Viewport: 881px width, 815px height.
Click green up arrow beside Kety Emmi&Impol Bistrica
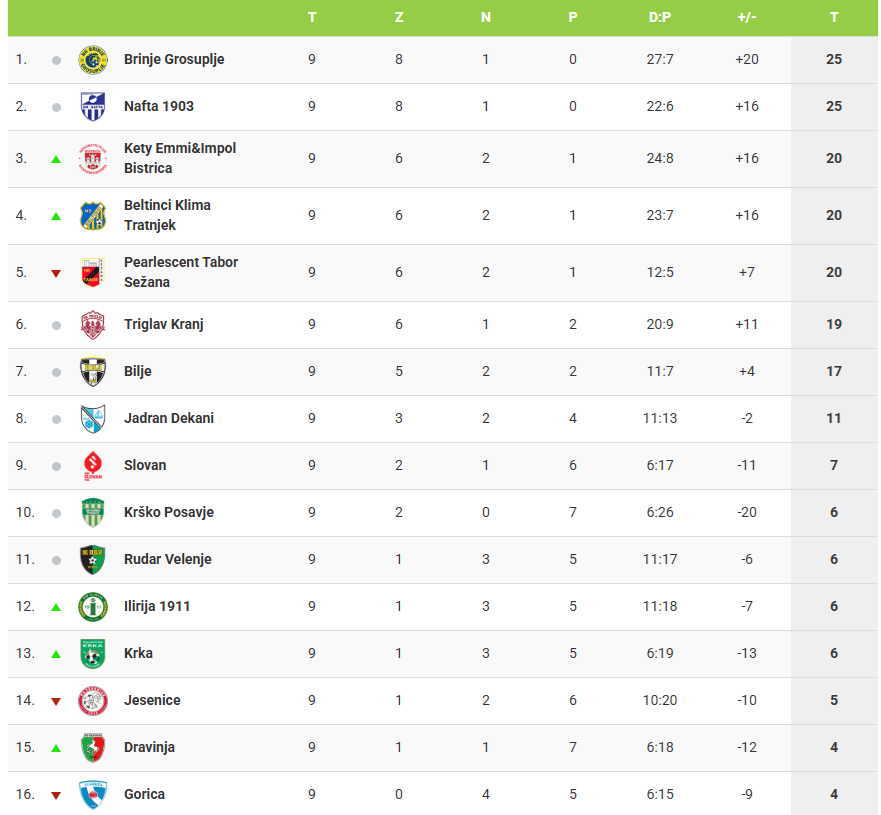coord(56,159)
